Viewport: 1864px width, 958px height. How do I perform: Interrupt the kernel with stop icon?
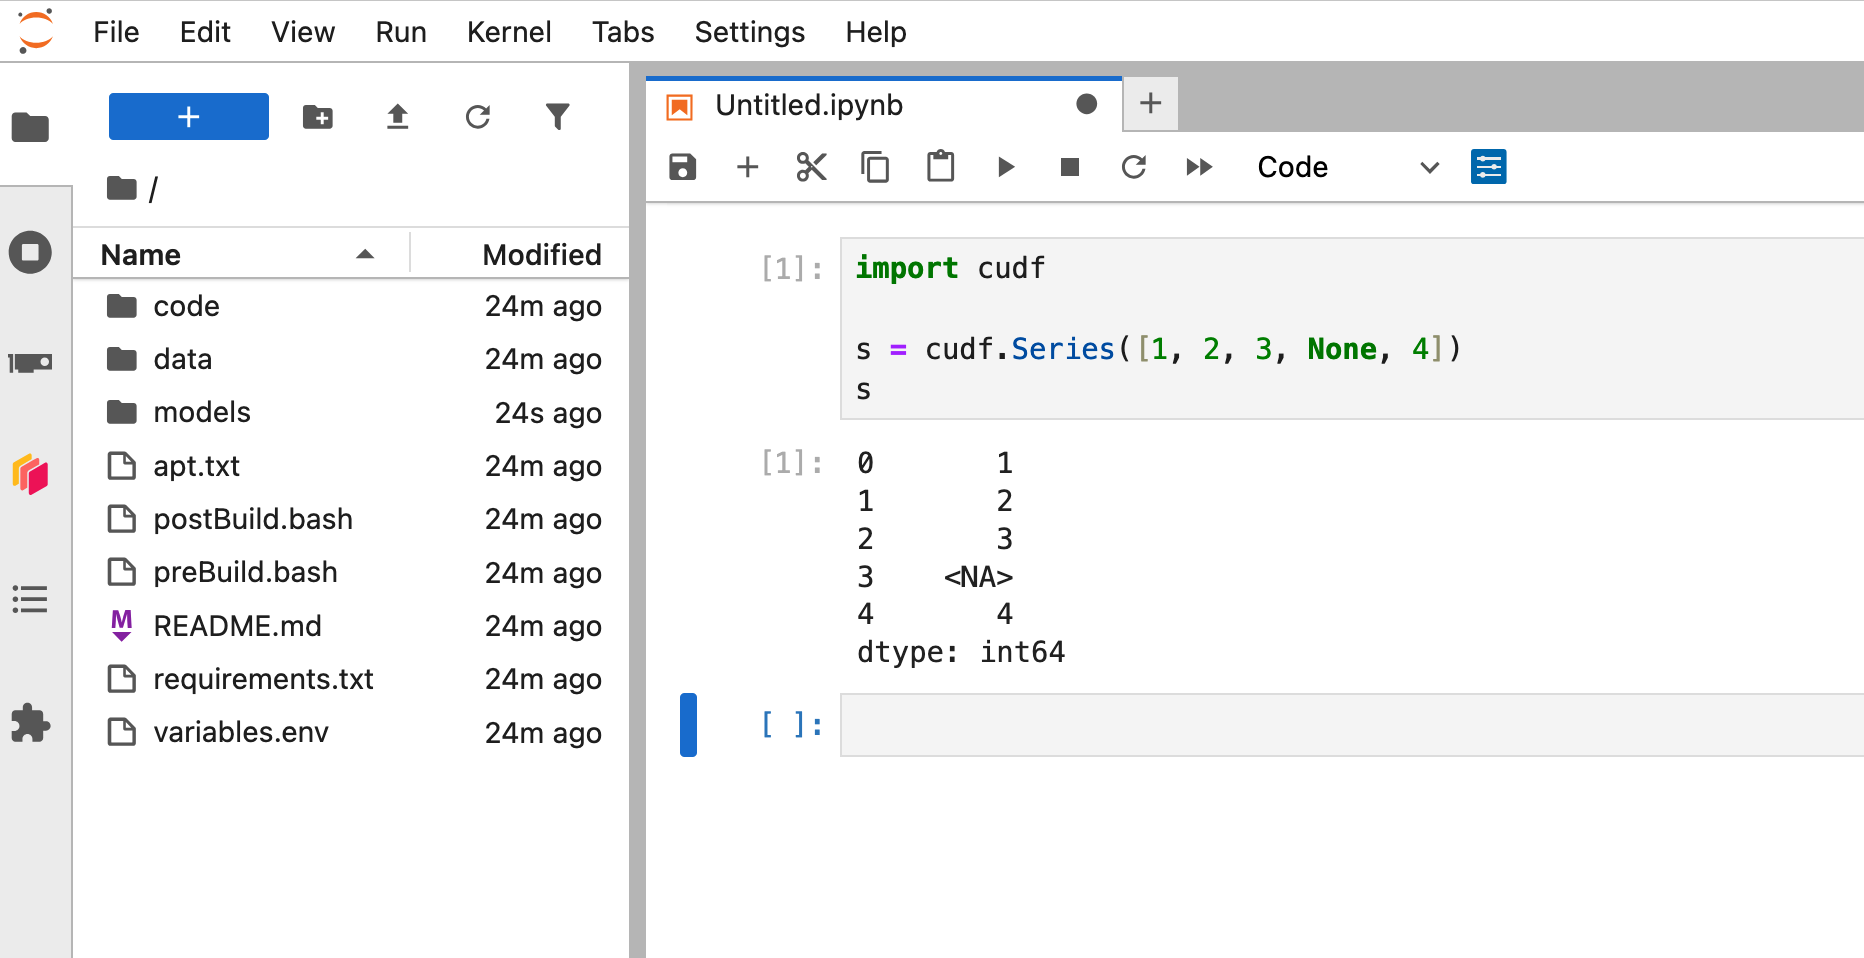(1069, 167)
